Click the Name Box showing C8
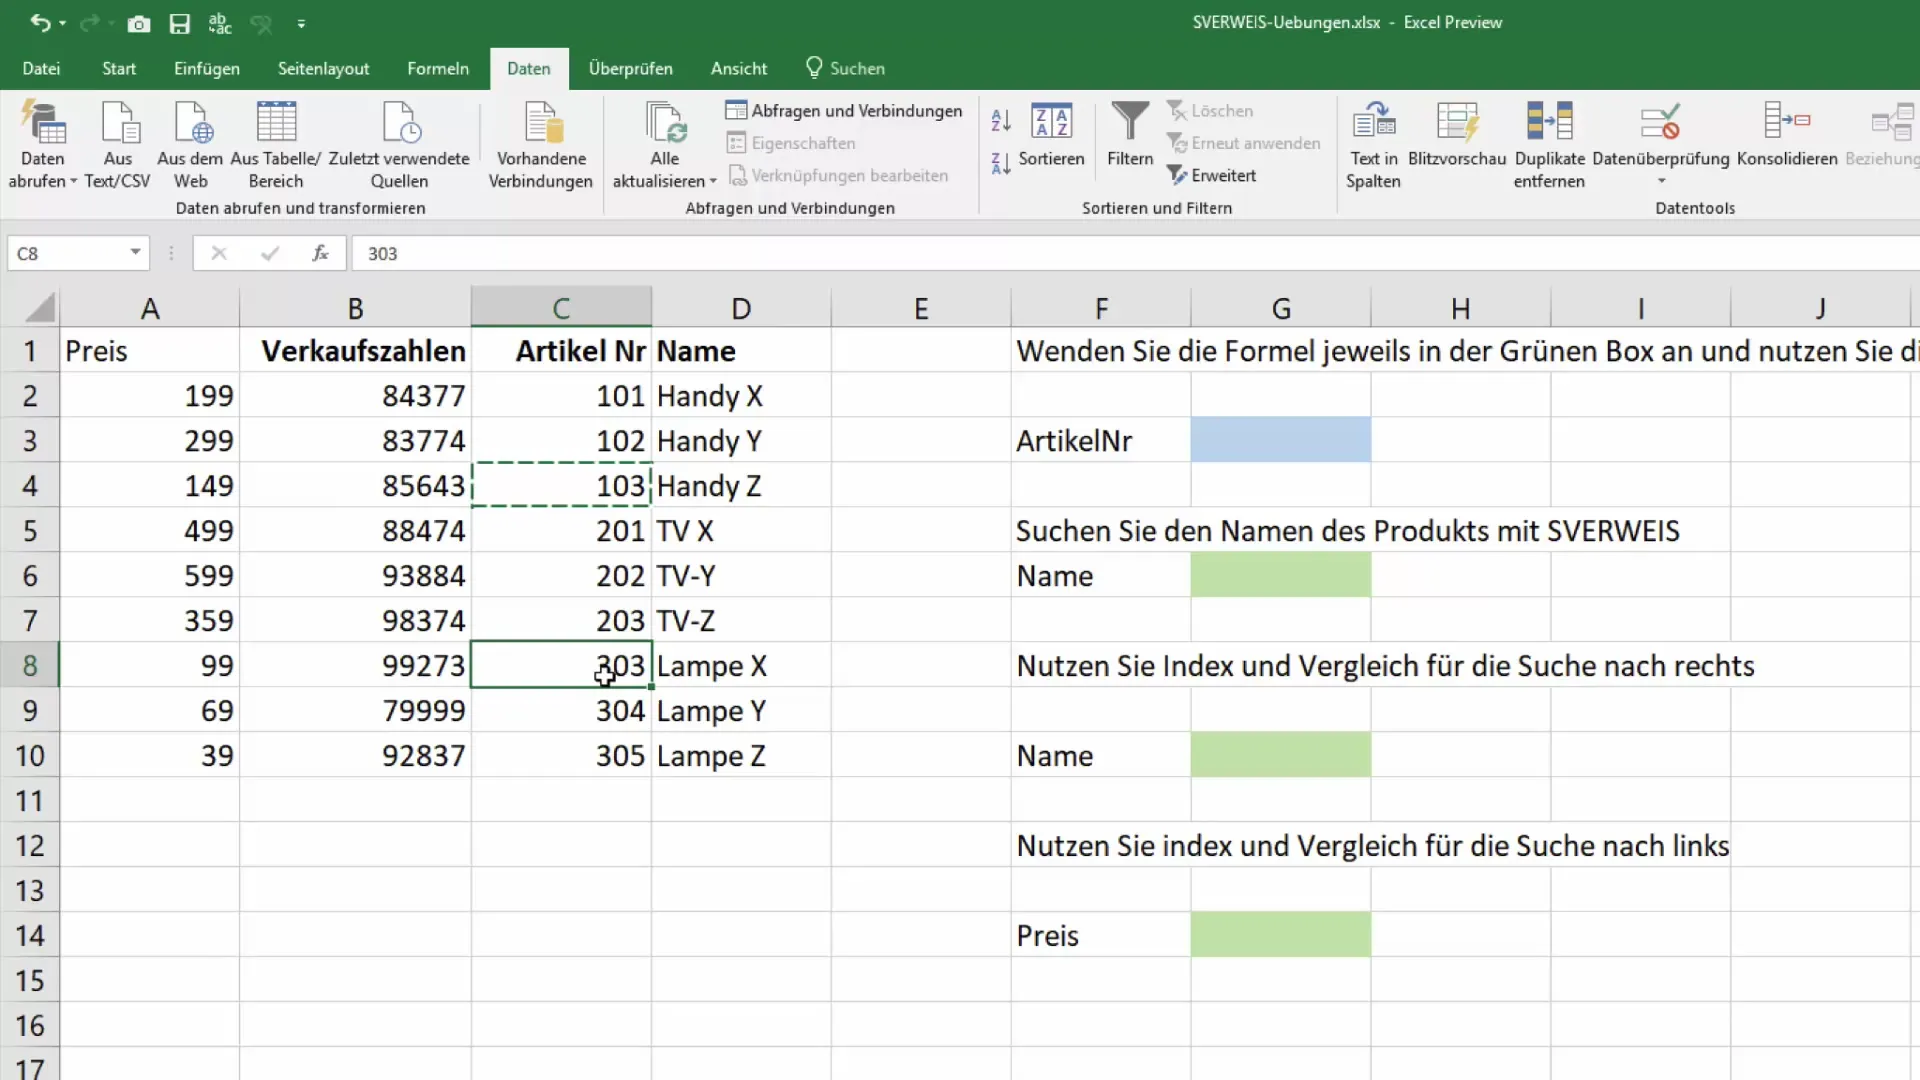Screen dimensions: 1920x1080 click(x=68, y=253)
